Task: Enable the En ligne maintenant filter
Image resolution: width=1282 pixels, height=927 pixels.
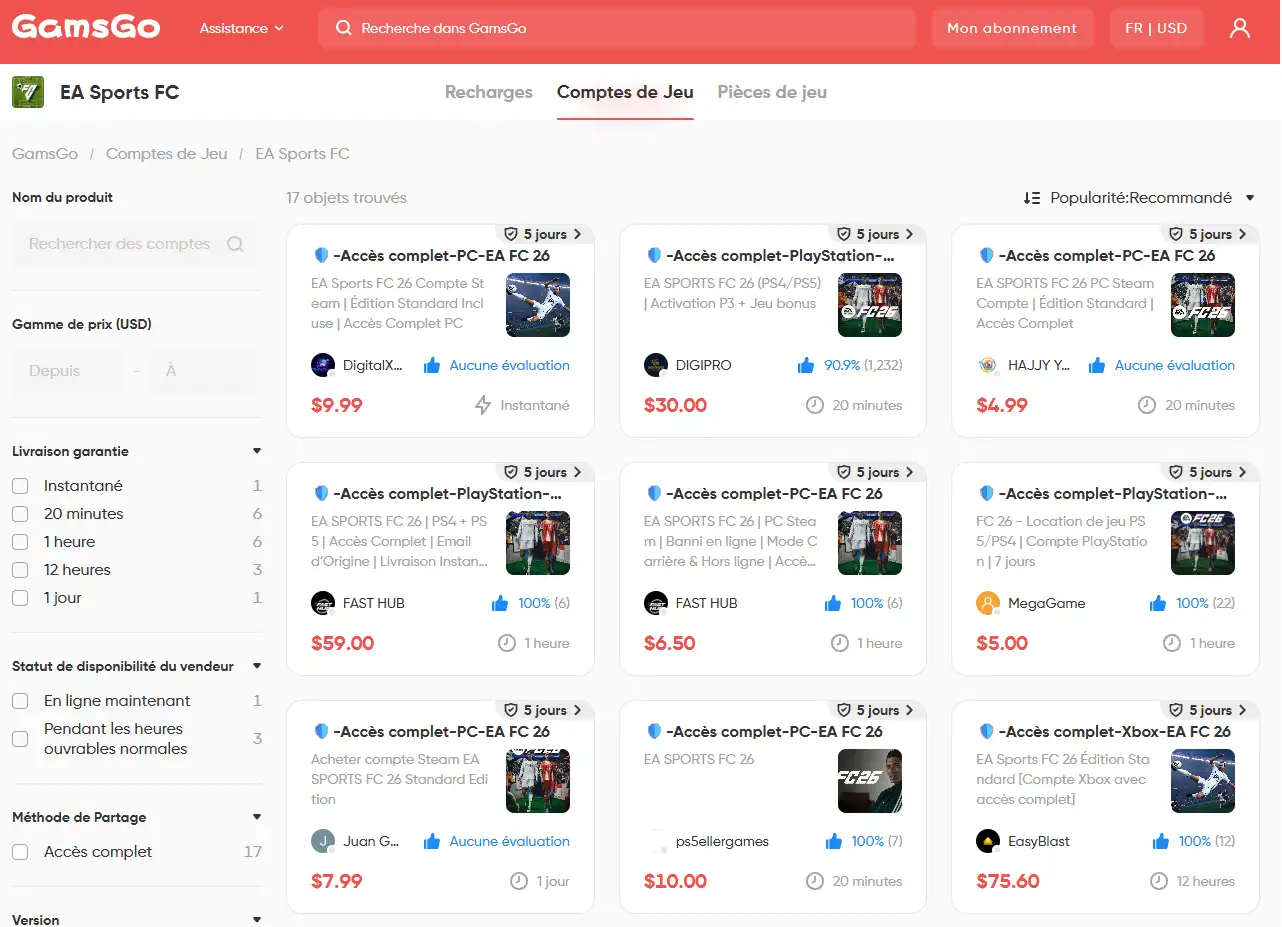Action: (x=20, y=701)
